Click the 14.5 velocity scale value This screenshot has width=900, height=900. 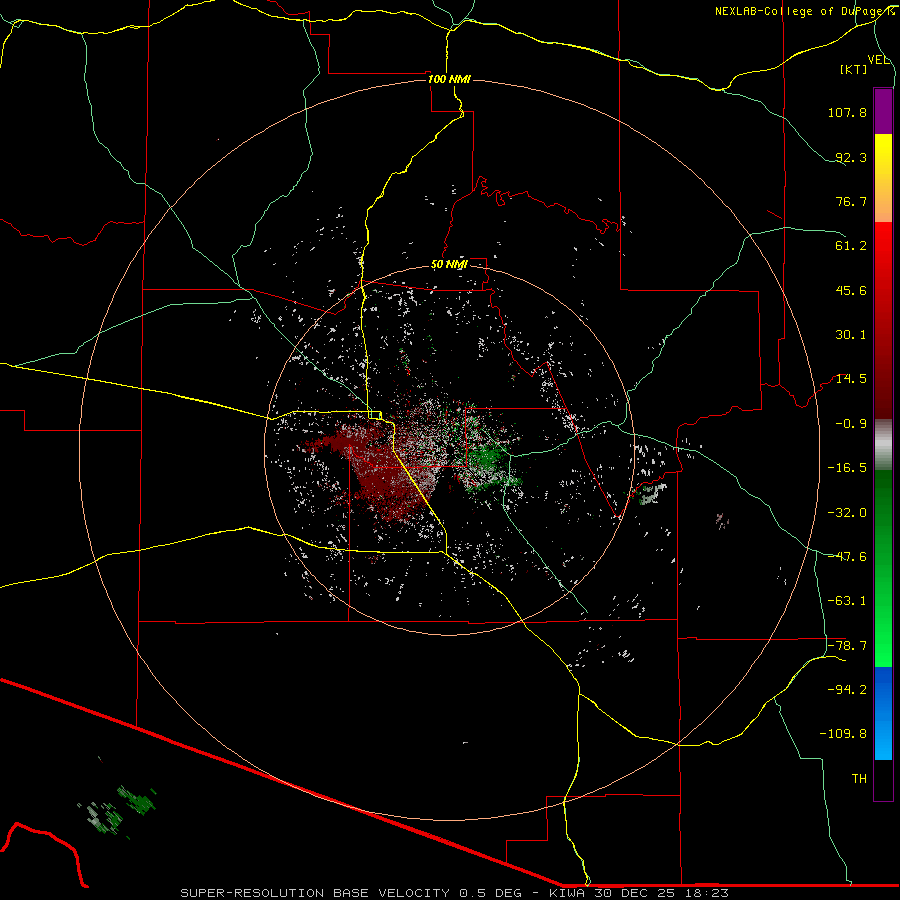851,379
